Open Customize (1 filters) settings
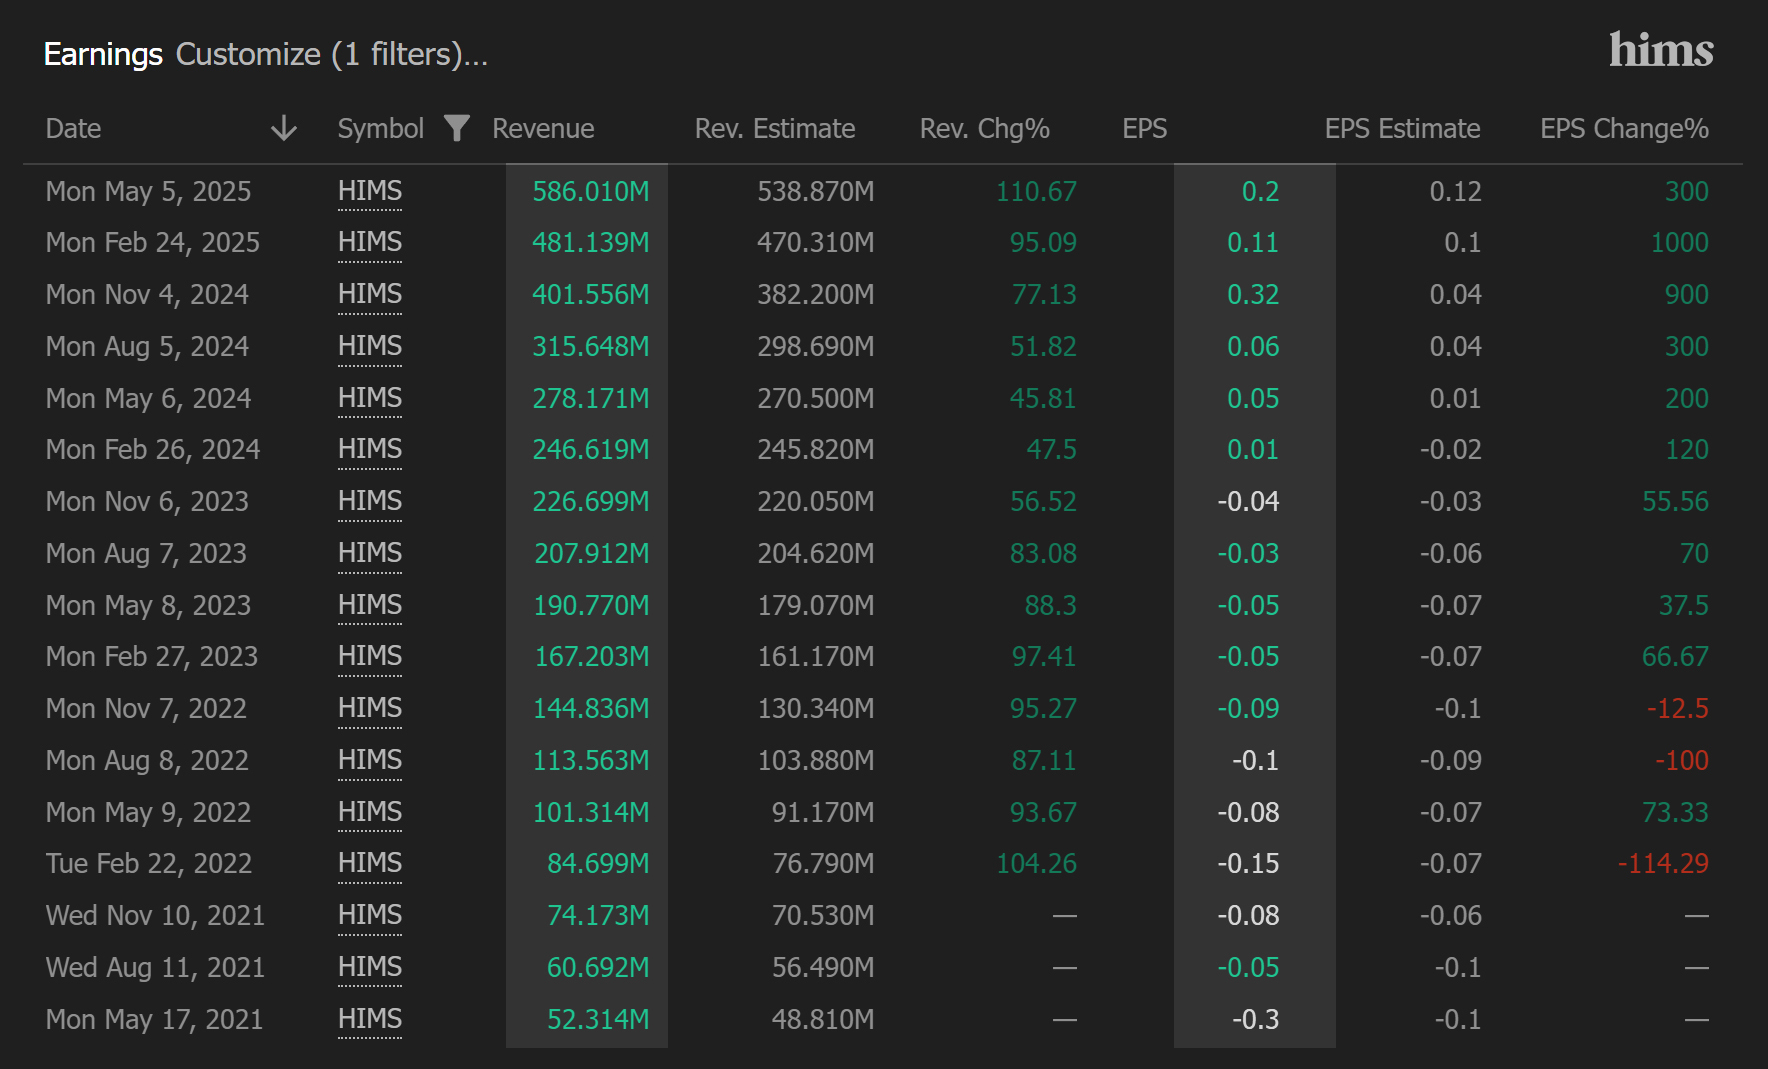The width and height of the screenshot is (1768, 1069). [x=331, y=54]
